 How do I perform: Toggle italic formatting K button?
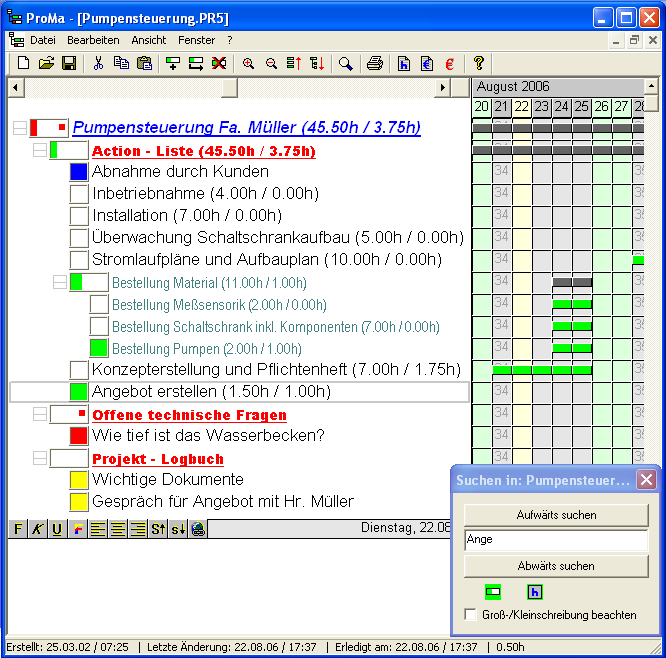pyautogui.click(x=38, y=529)
